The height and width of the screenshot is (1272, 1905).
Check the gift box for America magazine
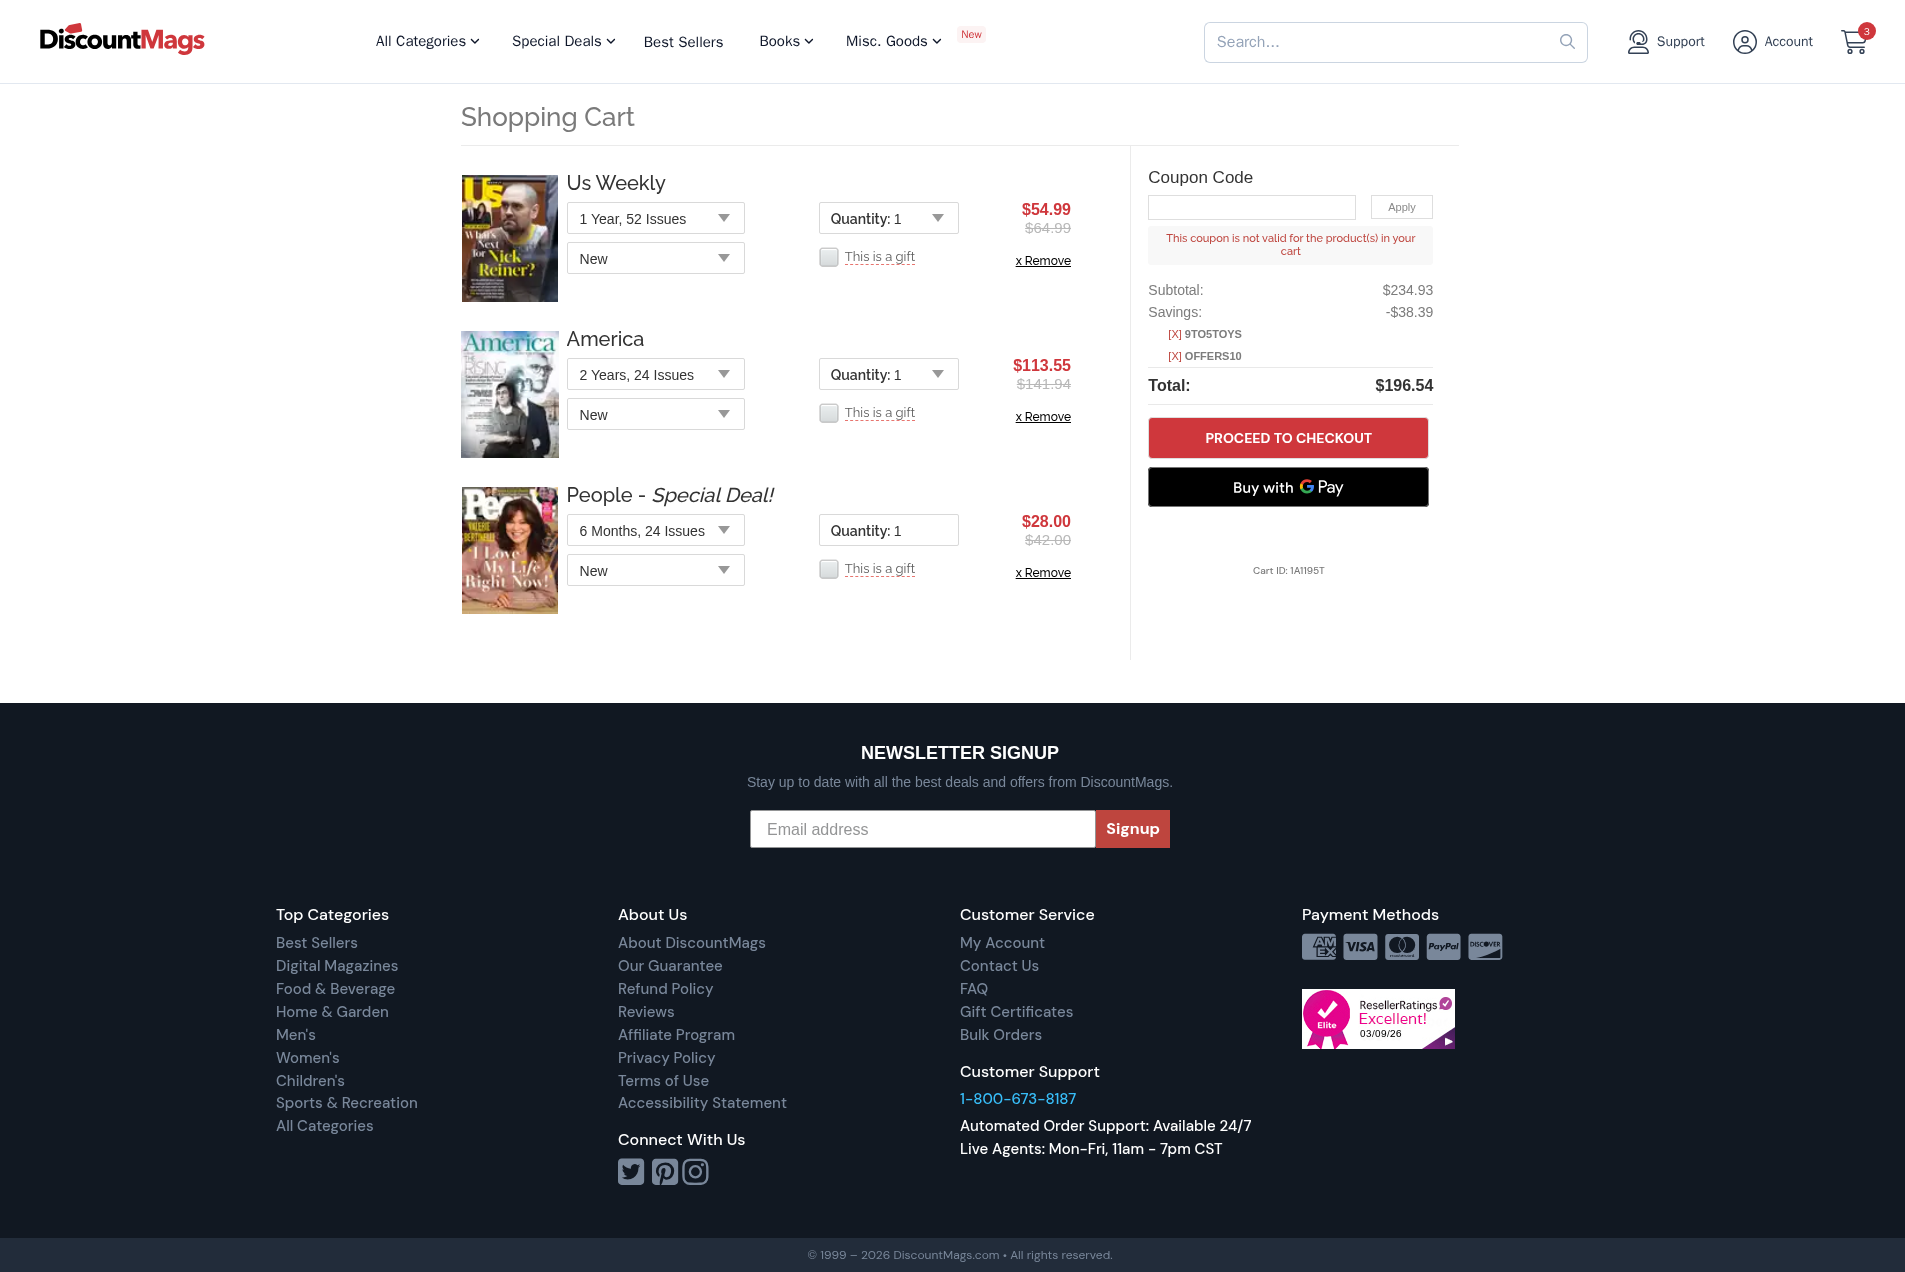[829, 413]
